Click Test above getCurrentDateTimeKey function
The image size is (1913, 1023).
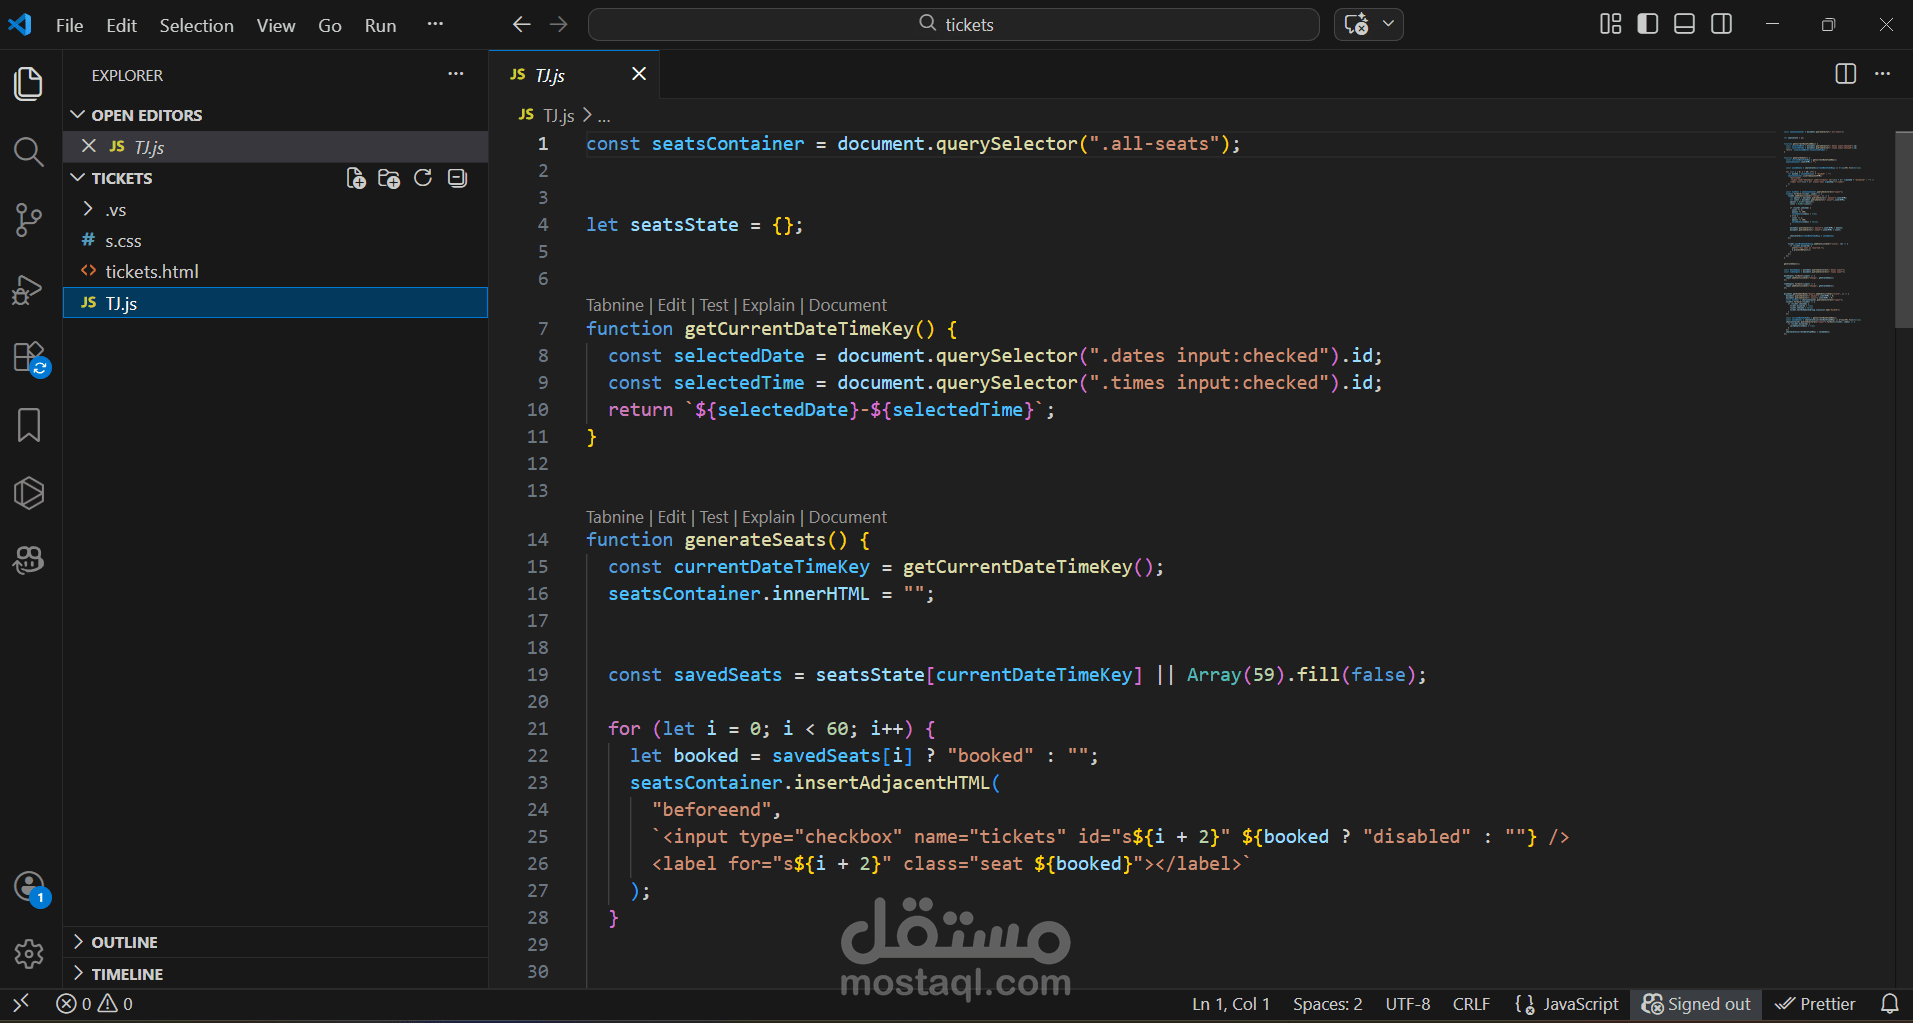[x=714, y=305]
